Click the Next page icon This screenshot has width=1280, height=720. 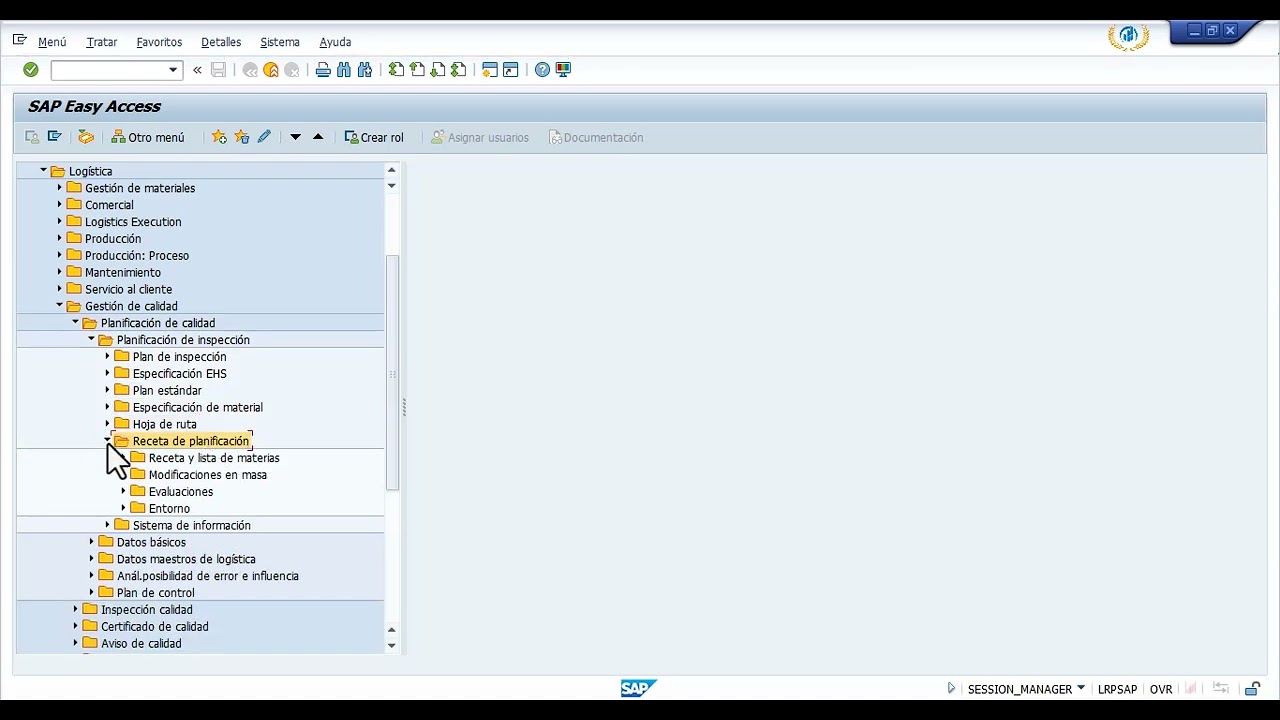pyautogui.click(x=438, y=70)
